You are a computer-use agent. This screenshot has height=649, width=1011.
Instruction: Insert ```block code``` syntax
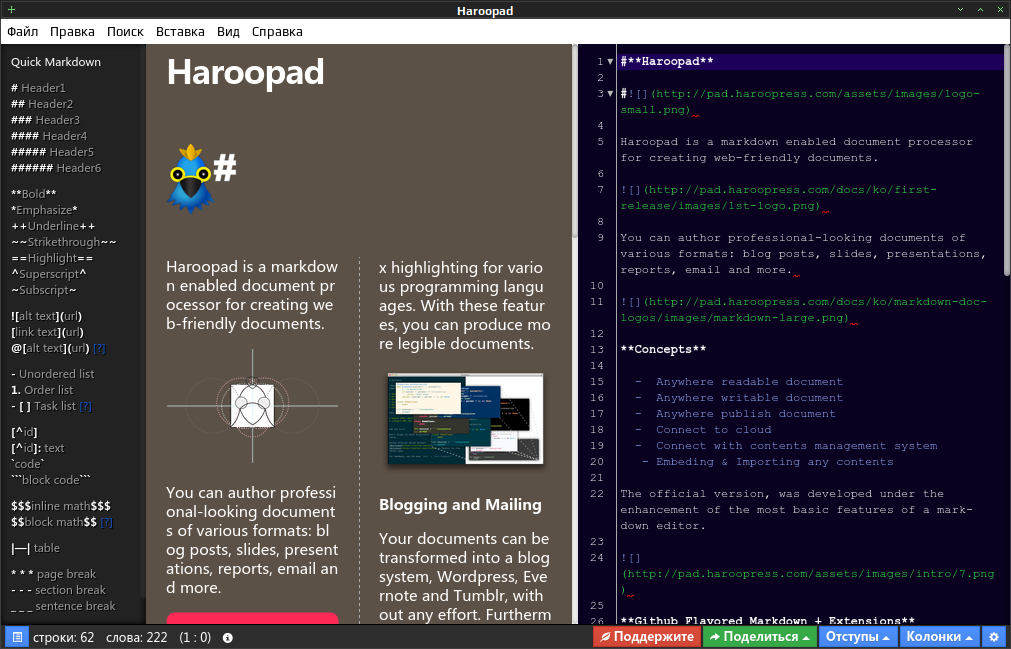(x=50, y=481)
